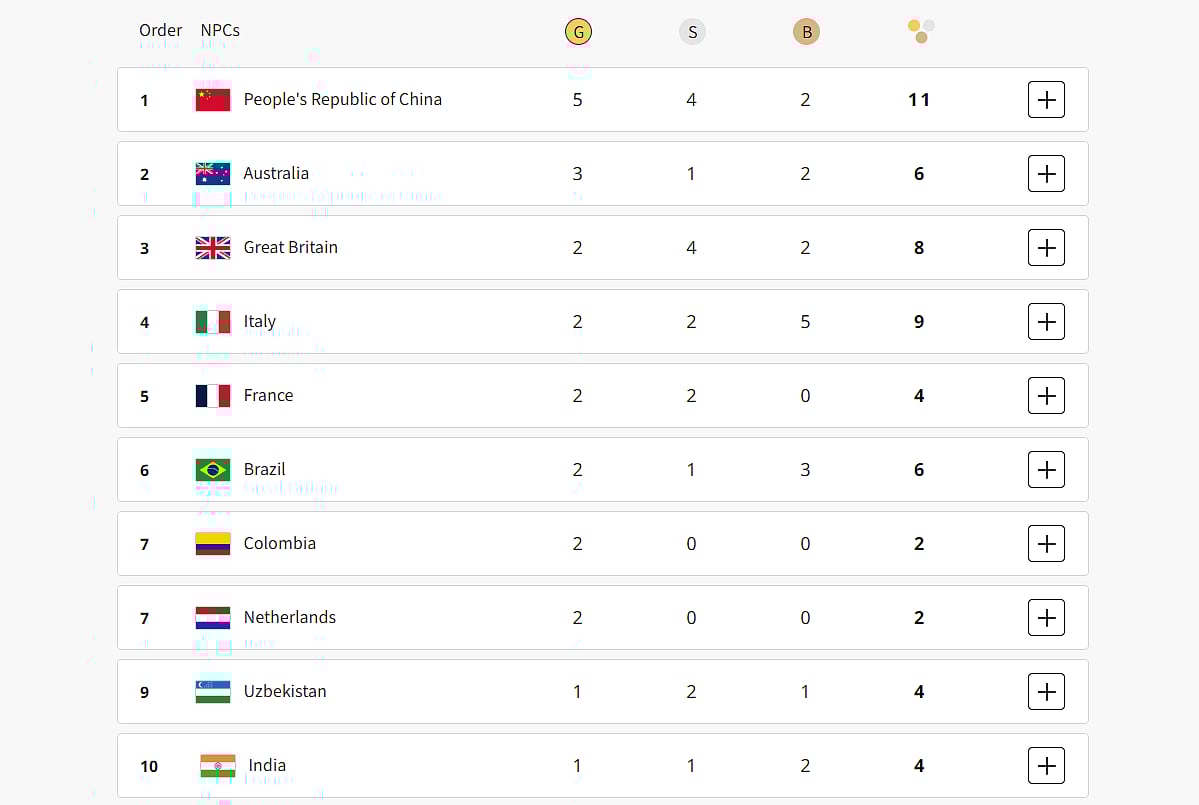Select the total medals icon in header
Image resolution: width=1199 pixels, height=805 pixels.
[x=919, y=31]
